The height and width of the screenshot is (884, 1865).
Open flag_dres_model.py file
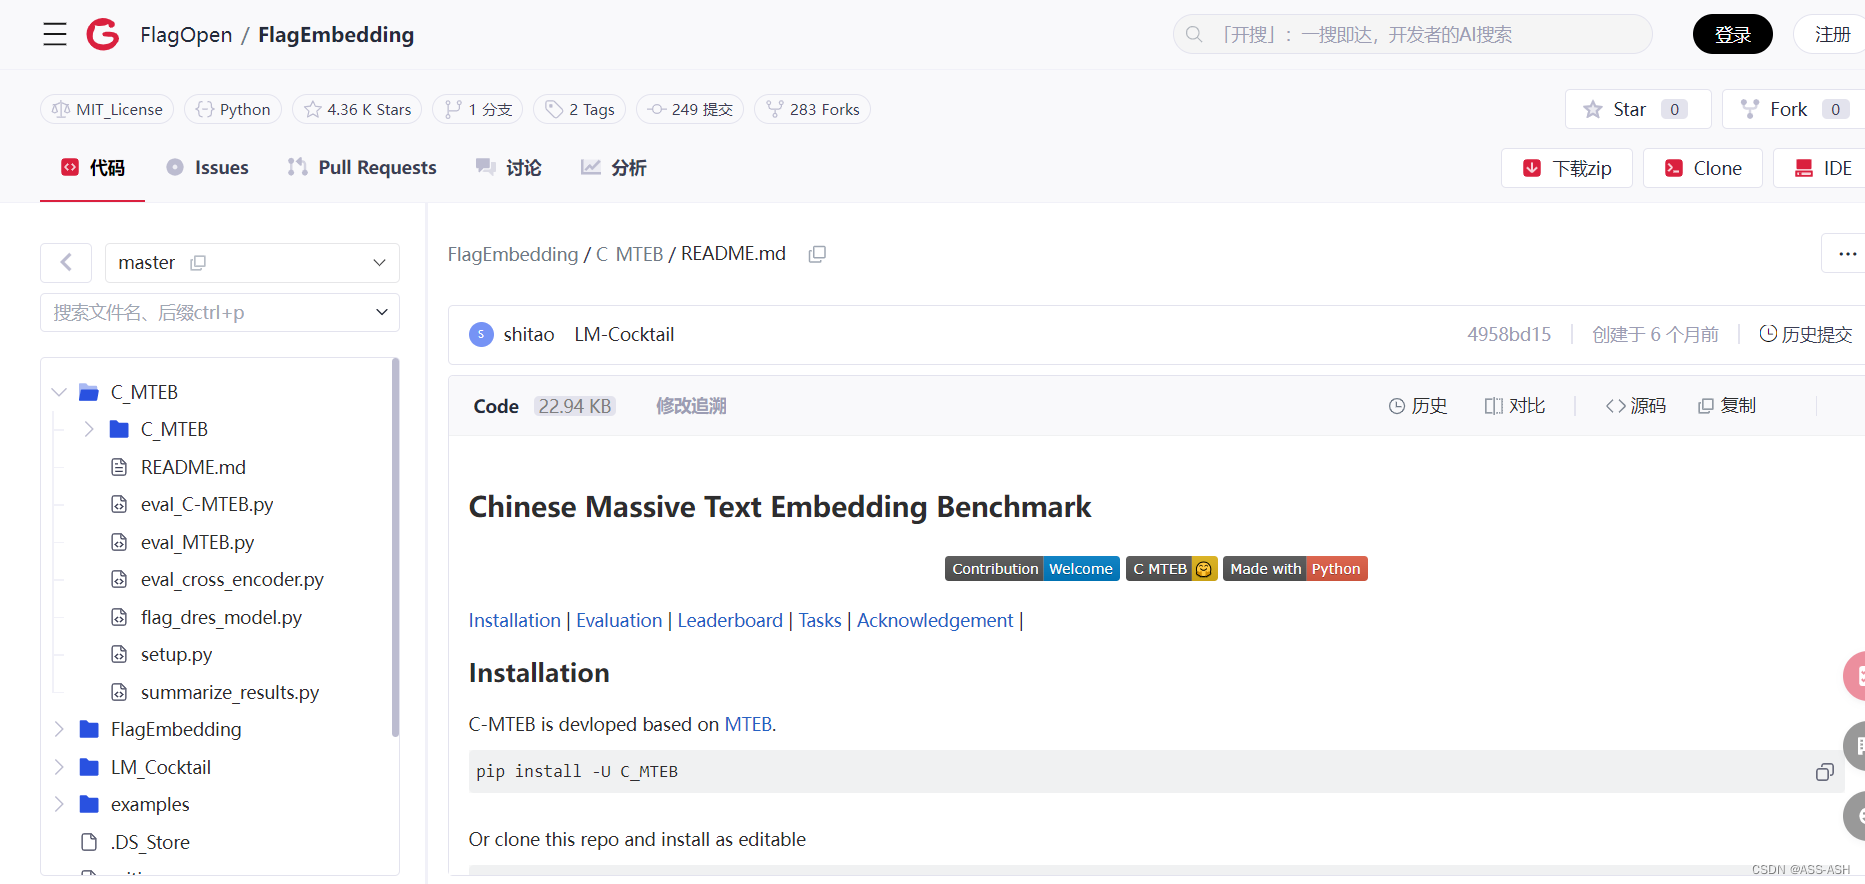pos(221,618)
